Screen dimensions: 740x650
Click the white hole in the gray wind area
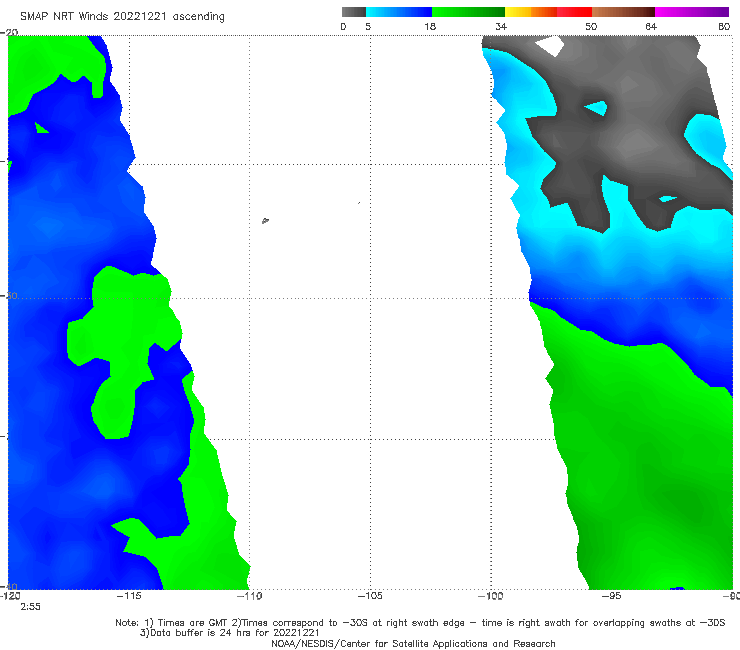click(x=550, y=46)
